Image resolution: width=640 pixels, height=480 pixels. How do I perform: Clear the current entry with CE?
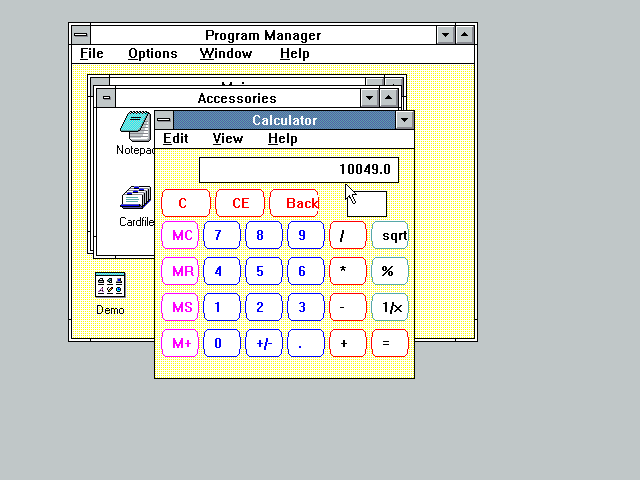tap(240, 203)
